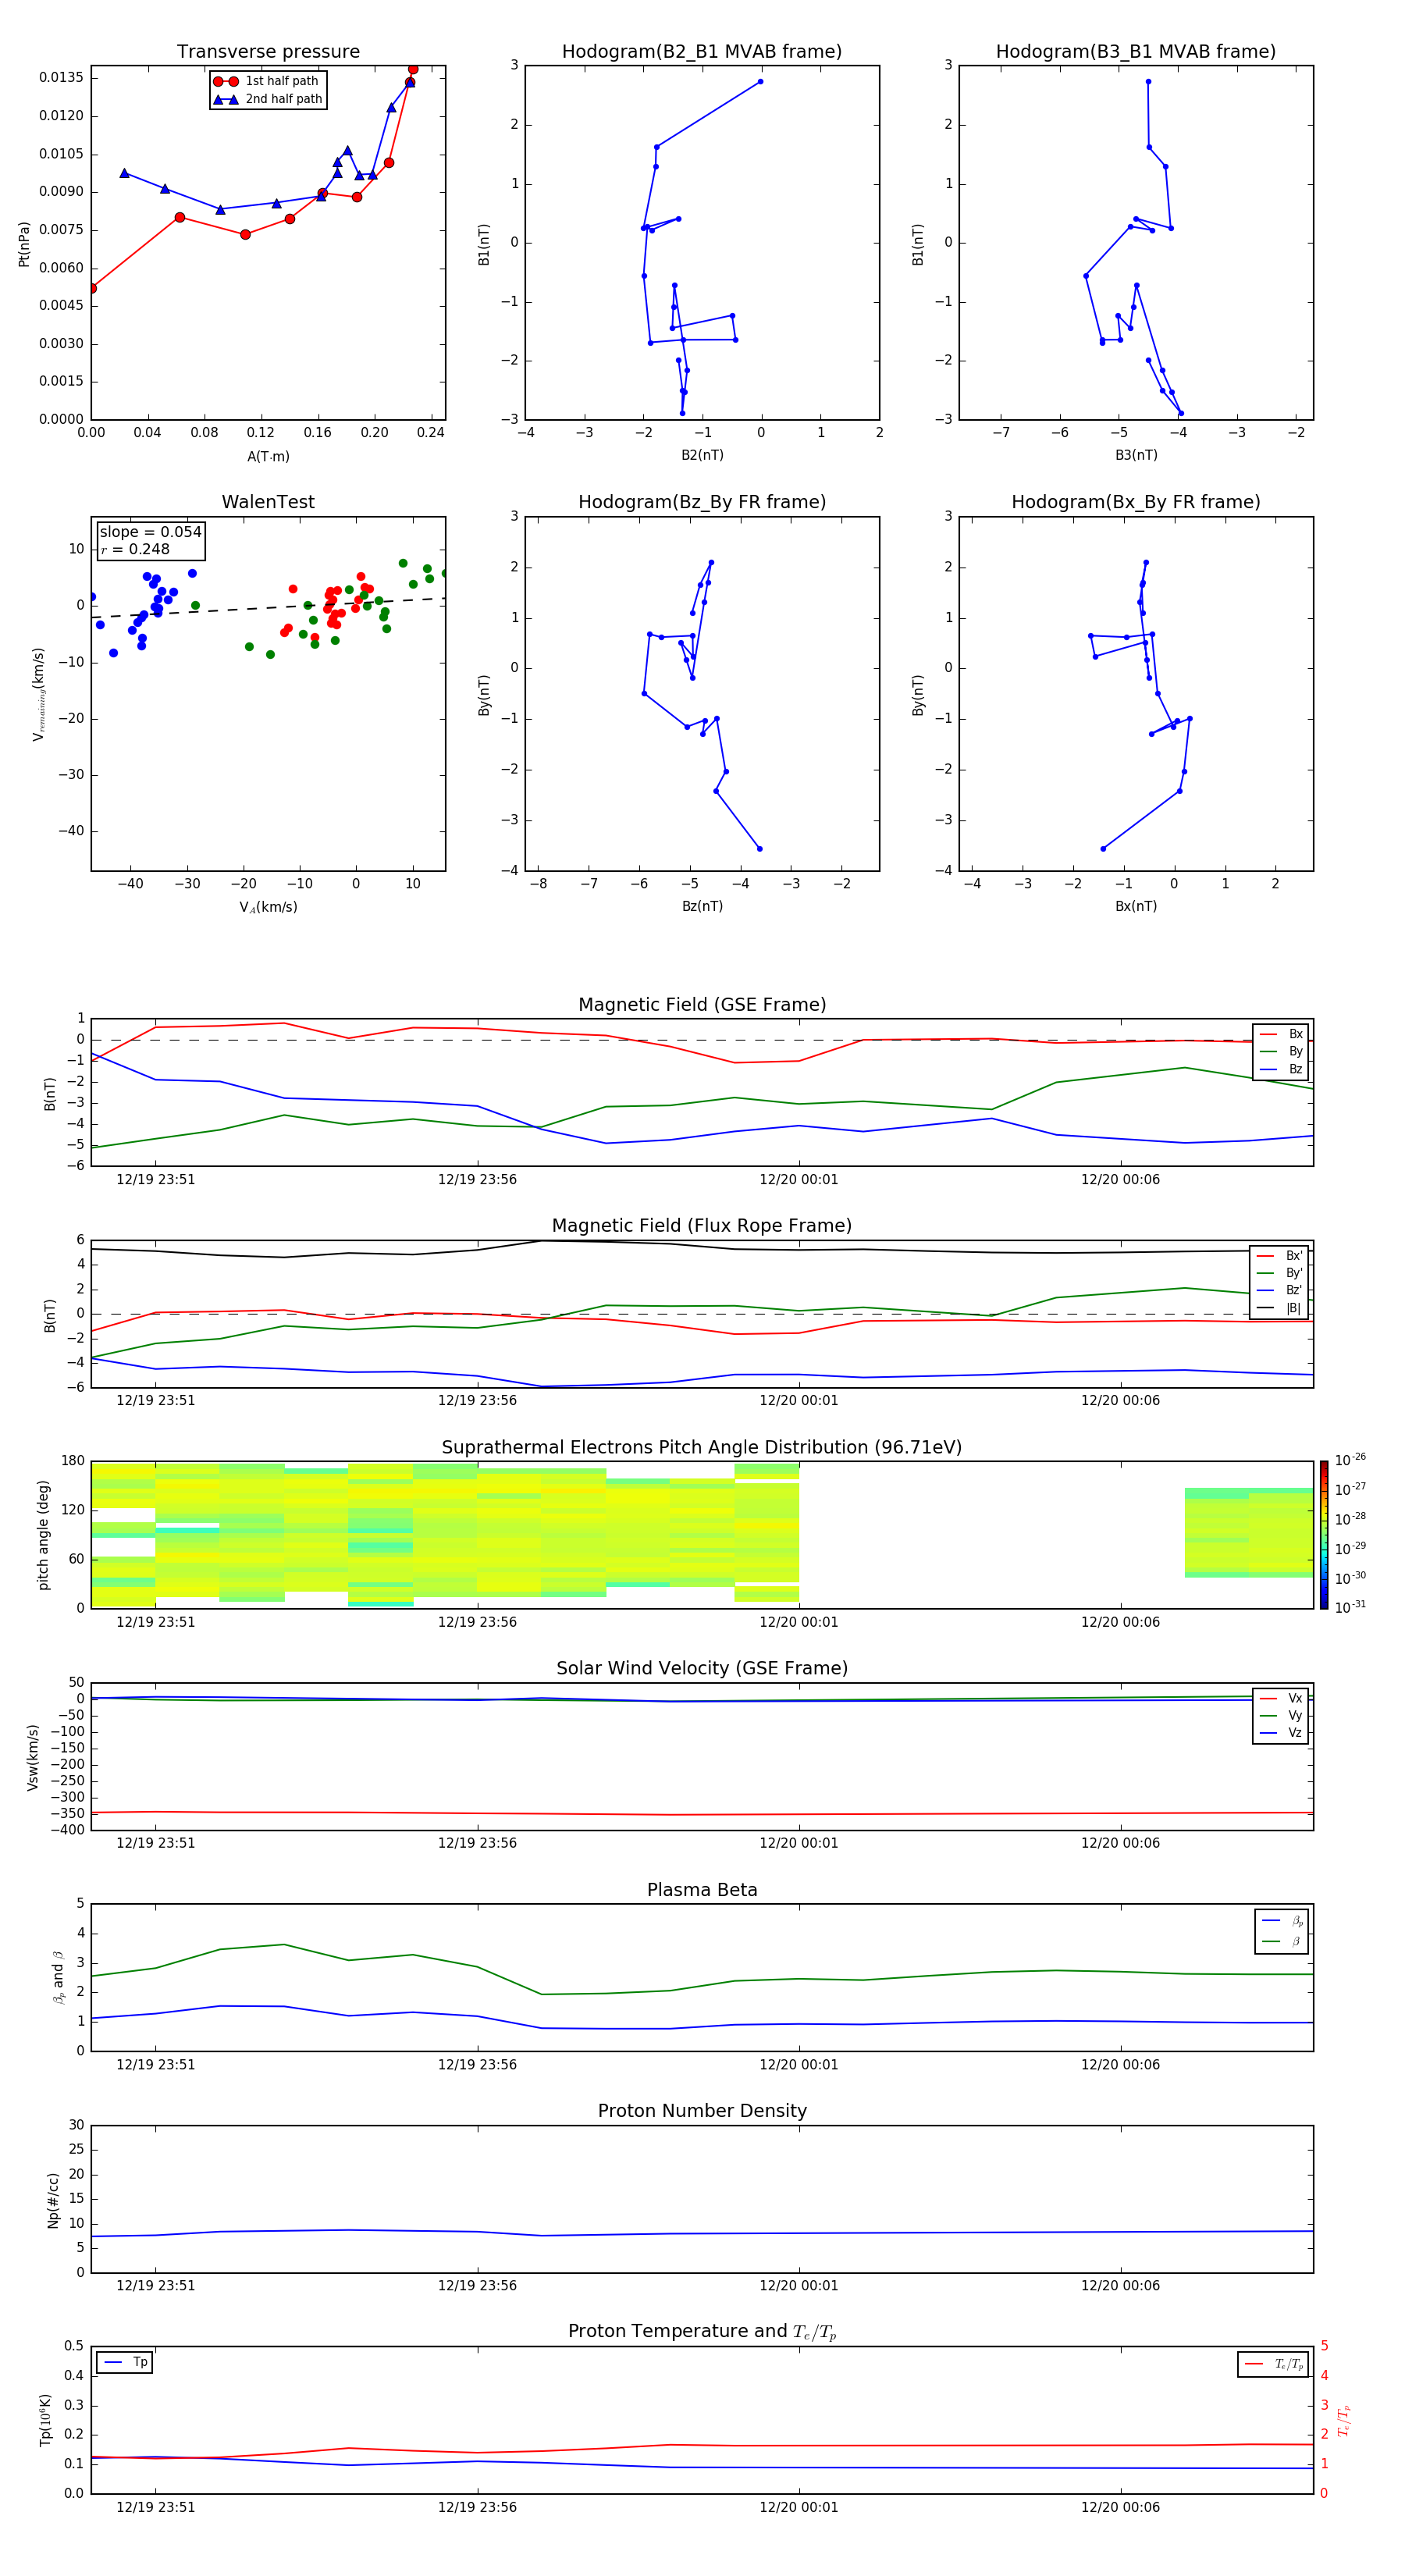
Task: Click "Bx'" legend entry in Flux Rope panel
Action: [x=1279, y=1256]
